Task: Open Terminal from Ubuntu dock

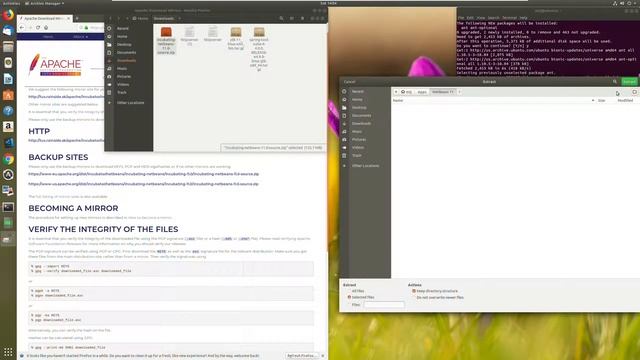Action: click(8, 207)
